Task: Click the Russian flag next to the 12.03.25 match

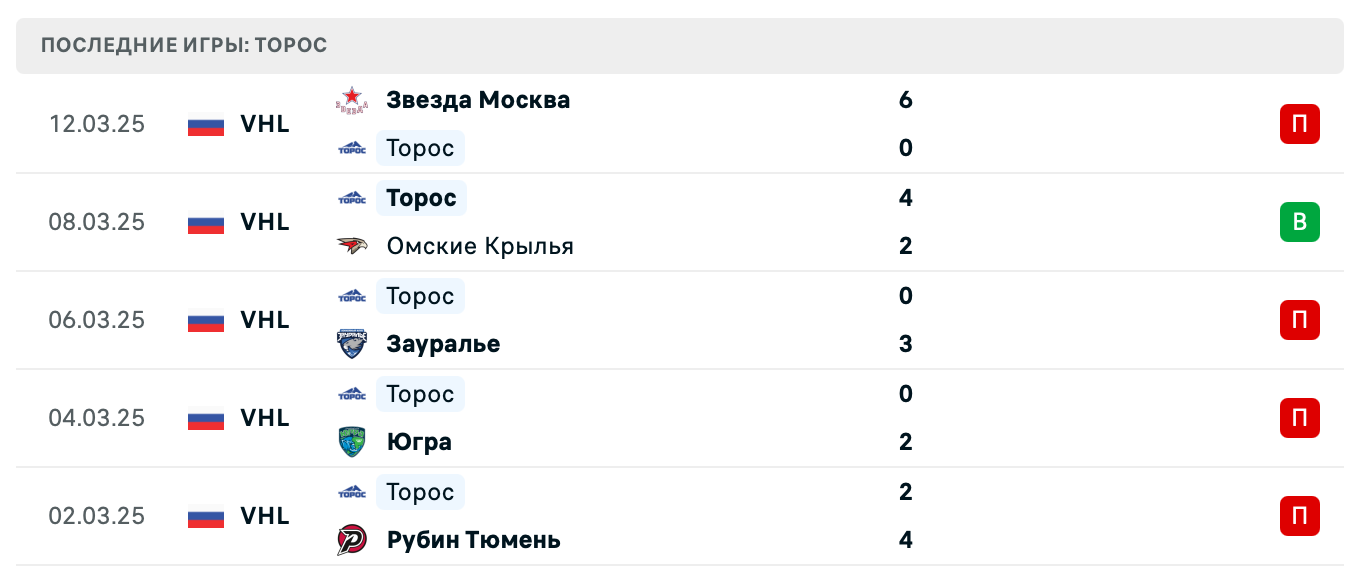Action: [204, 124]
